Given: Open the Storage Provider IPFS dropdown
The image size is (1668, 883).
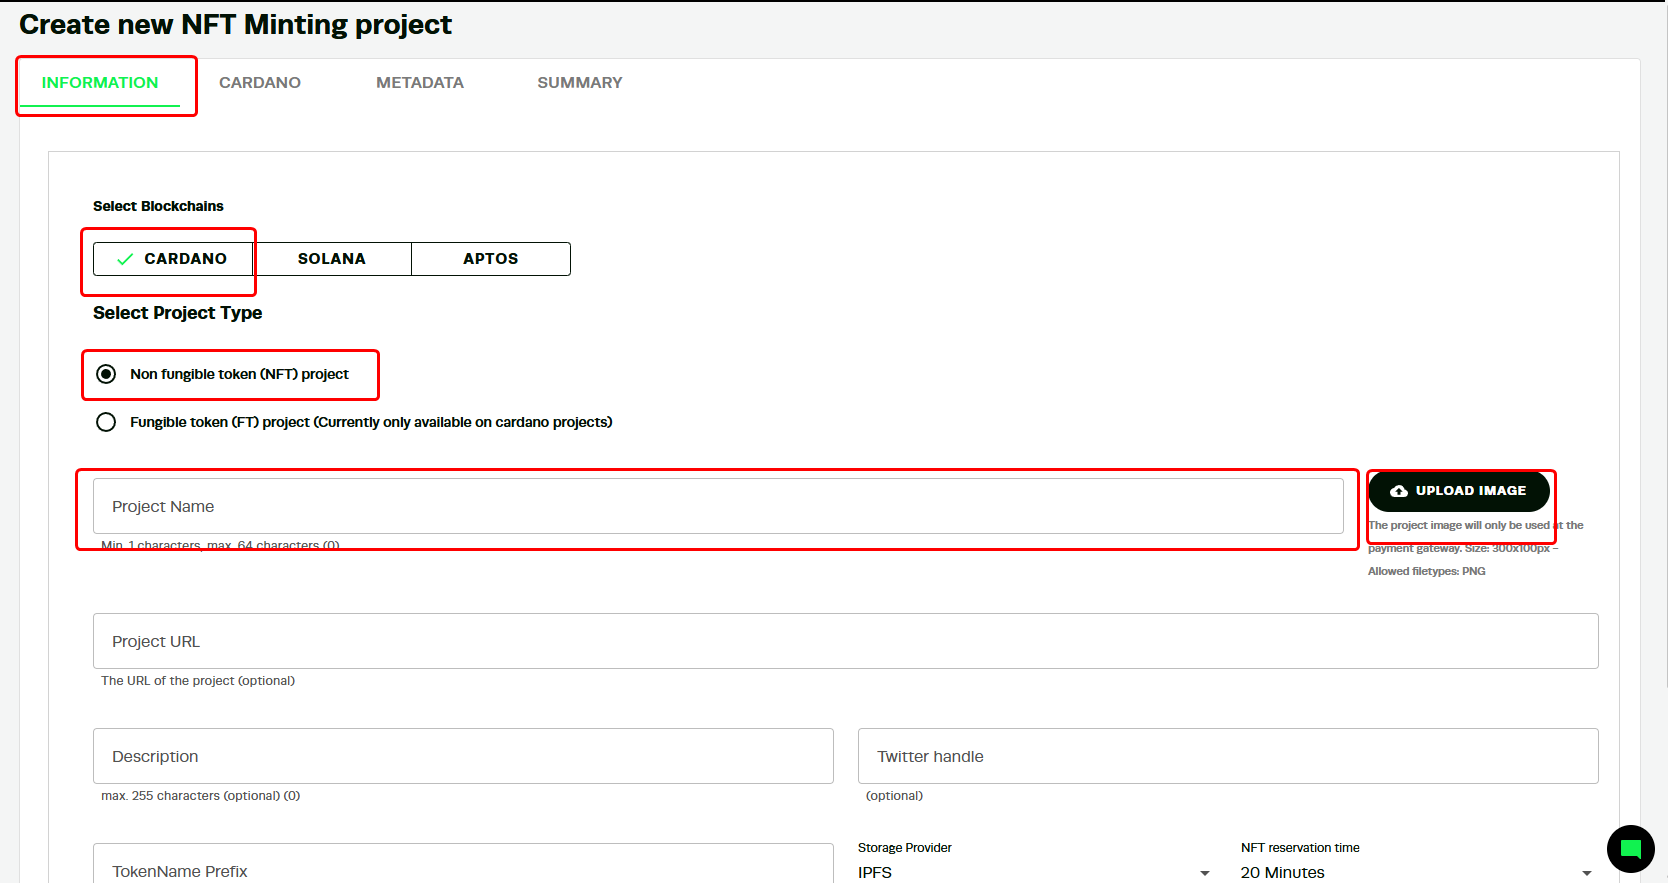Looking at the screenshot, I should (1034, 872).
